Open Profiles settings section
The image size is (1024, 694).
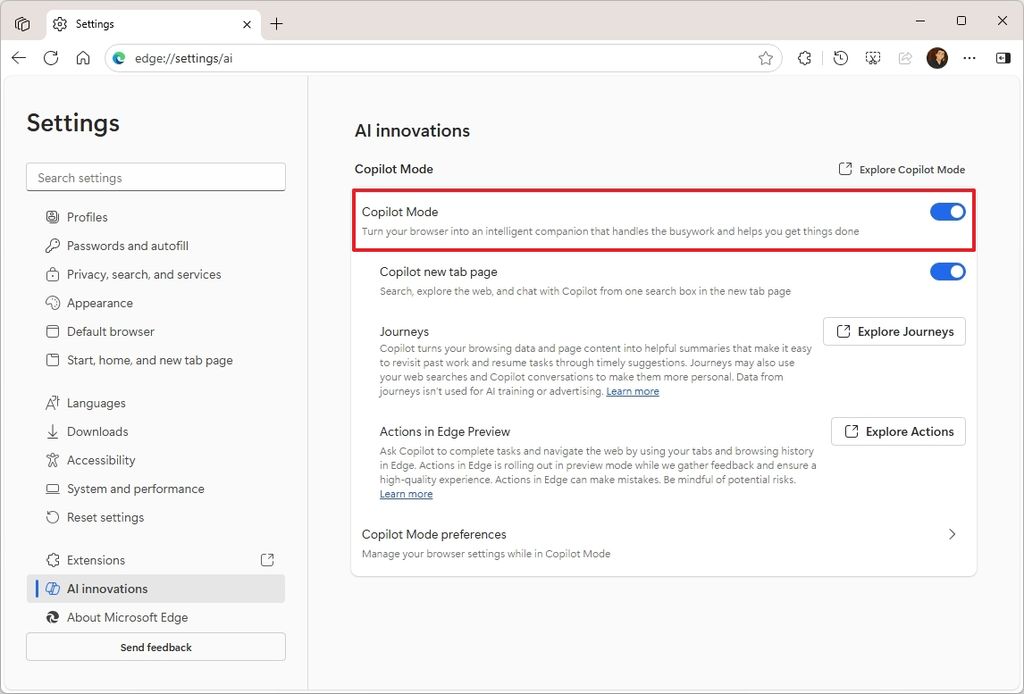(155, 217)
